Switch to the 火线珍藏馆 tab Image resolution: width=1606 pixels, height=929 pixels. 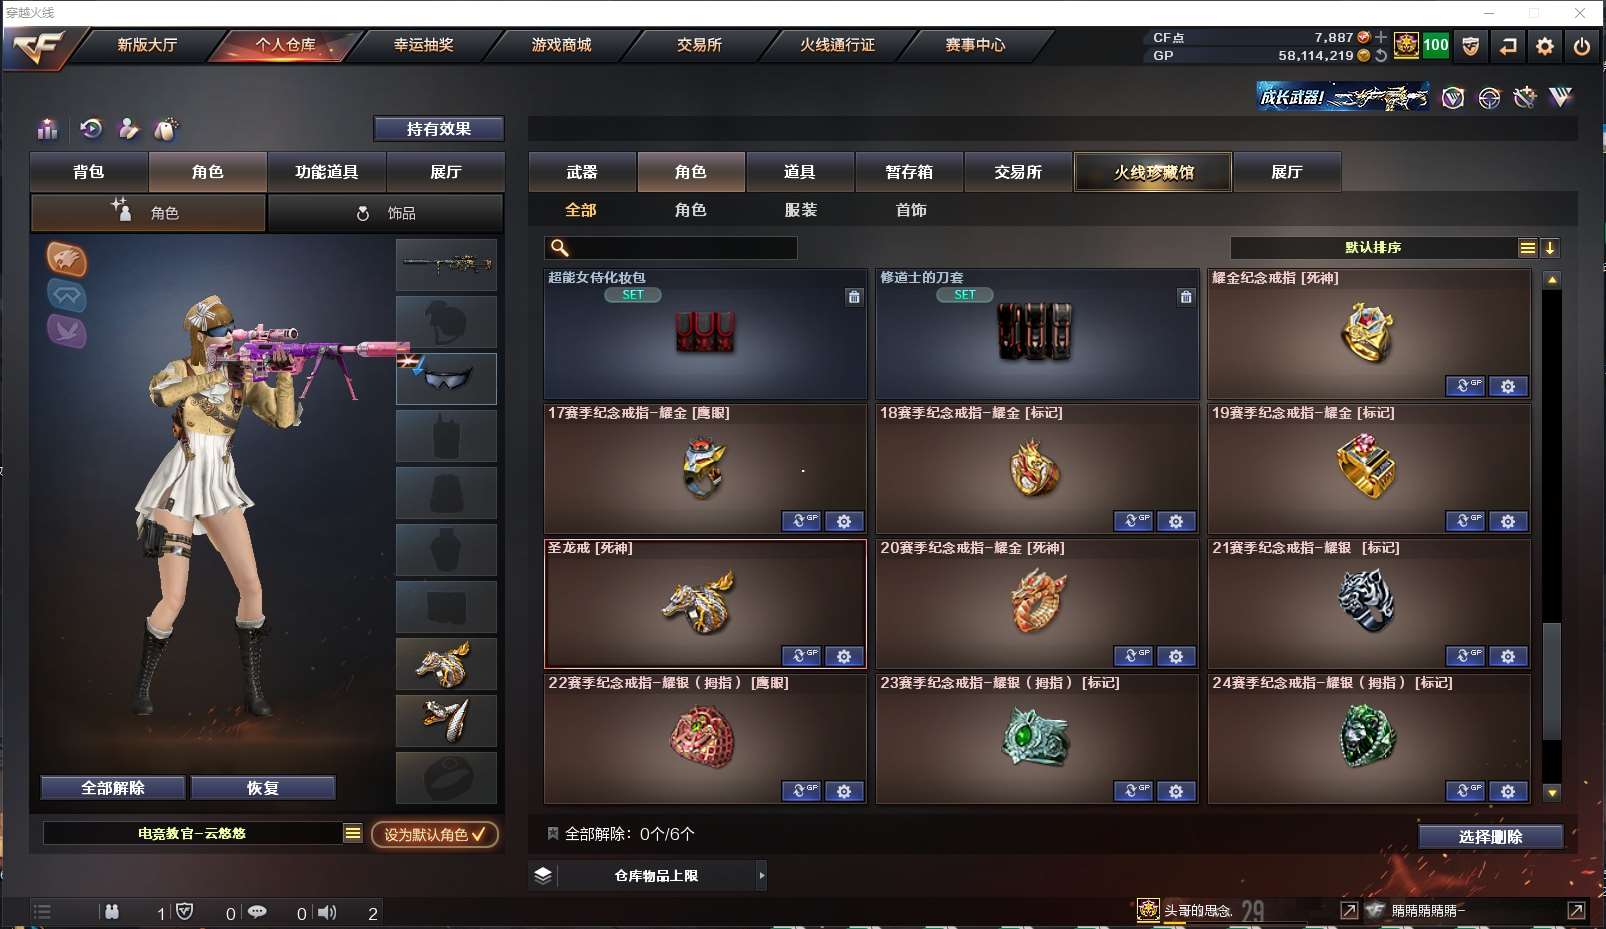tap(1153, 172)
